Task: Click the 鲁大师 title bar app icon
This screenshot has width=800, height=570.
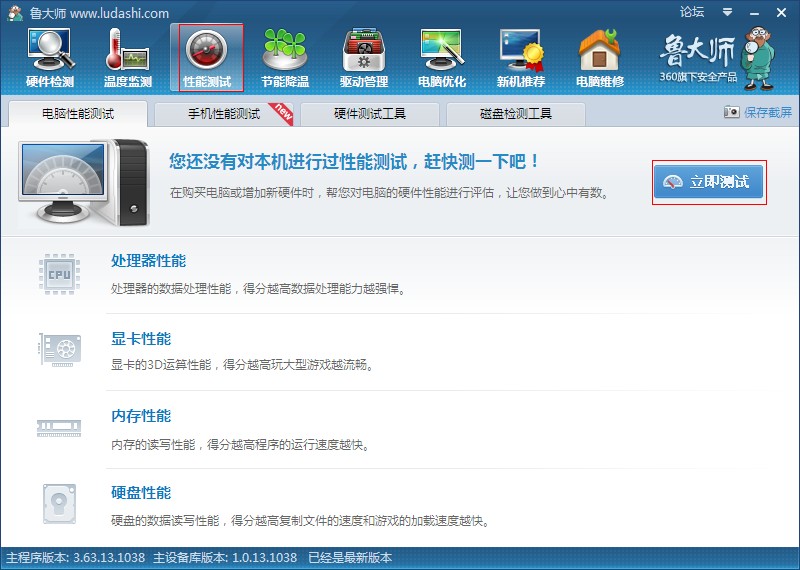Action: click(x=14, y=12)
